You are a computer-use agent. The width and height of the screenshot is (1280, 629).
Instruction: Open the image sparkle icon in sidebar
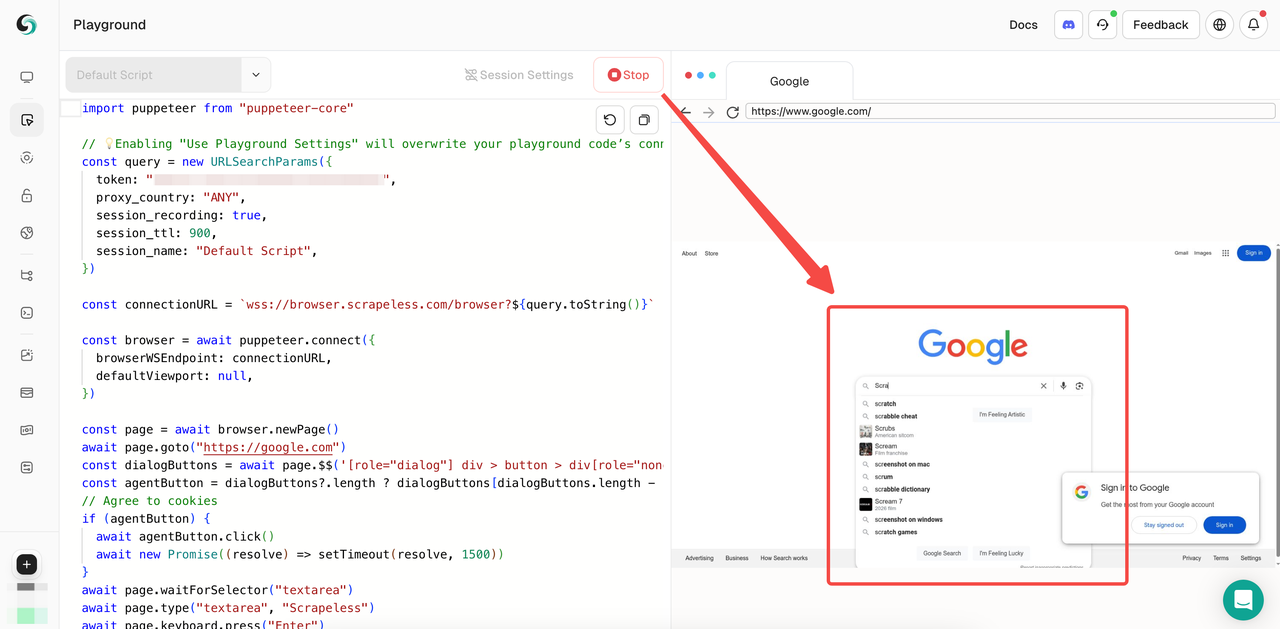[27, 355]
